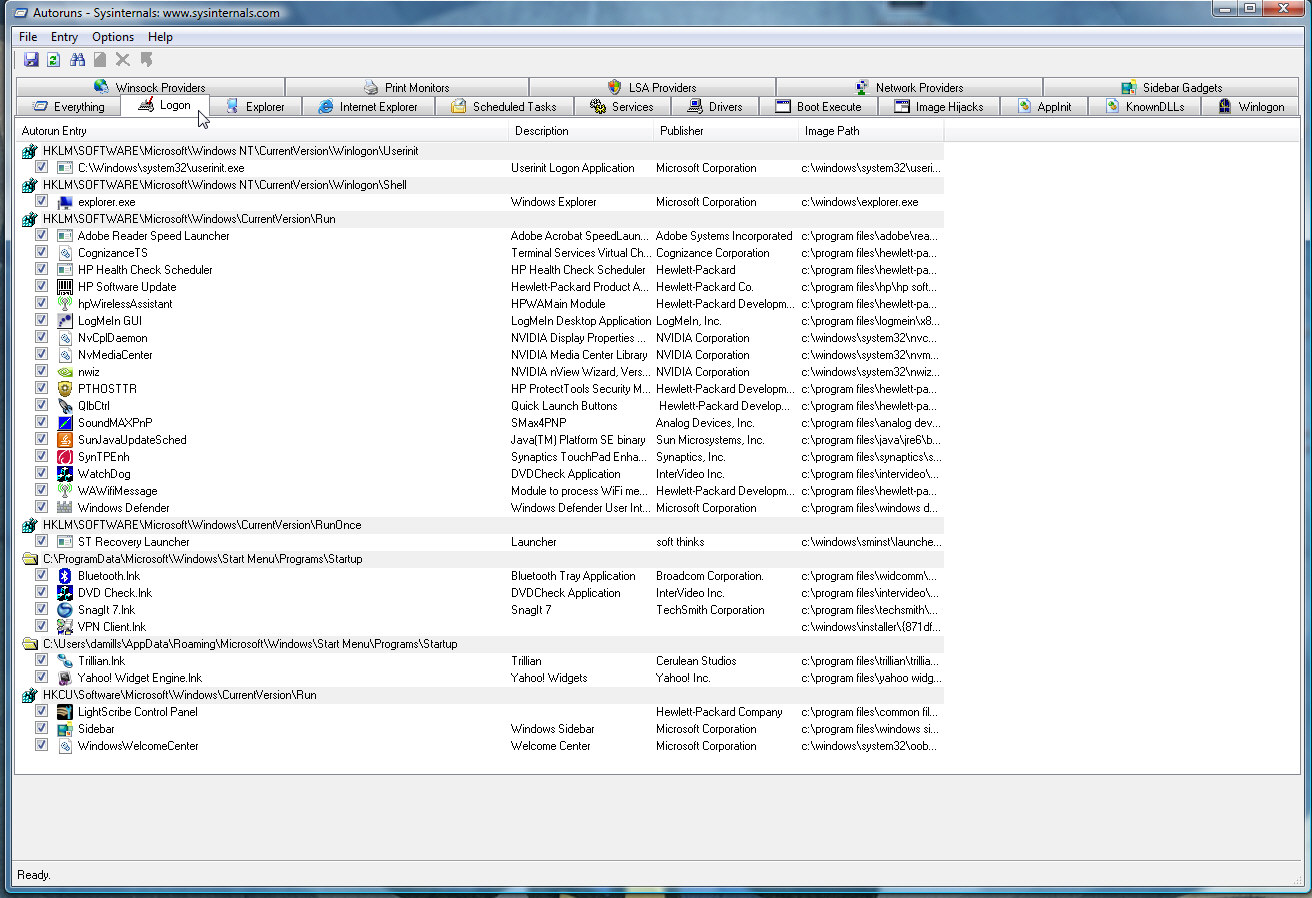Image resolution: width=1312 pixels, height=898 pixels.
Task: Click the HP Software Update entry icon
Action: (x=65, y=287)
